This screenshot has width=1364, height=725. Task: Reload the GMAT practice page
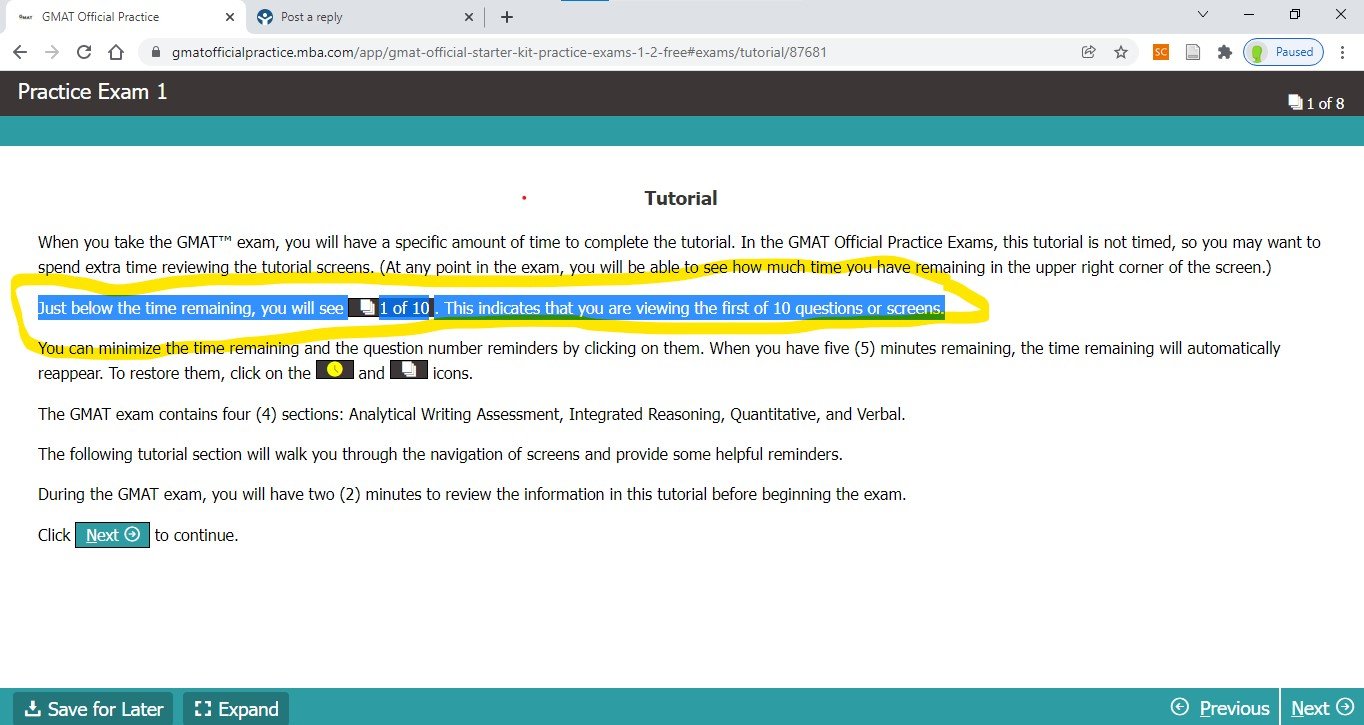tap(84, 51)
